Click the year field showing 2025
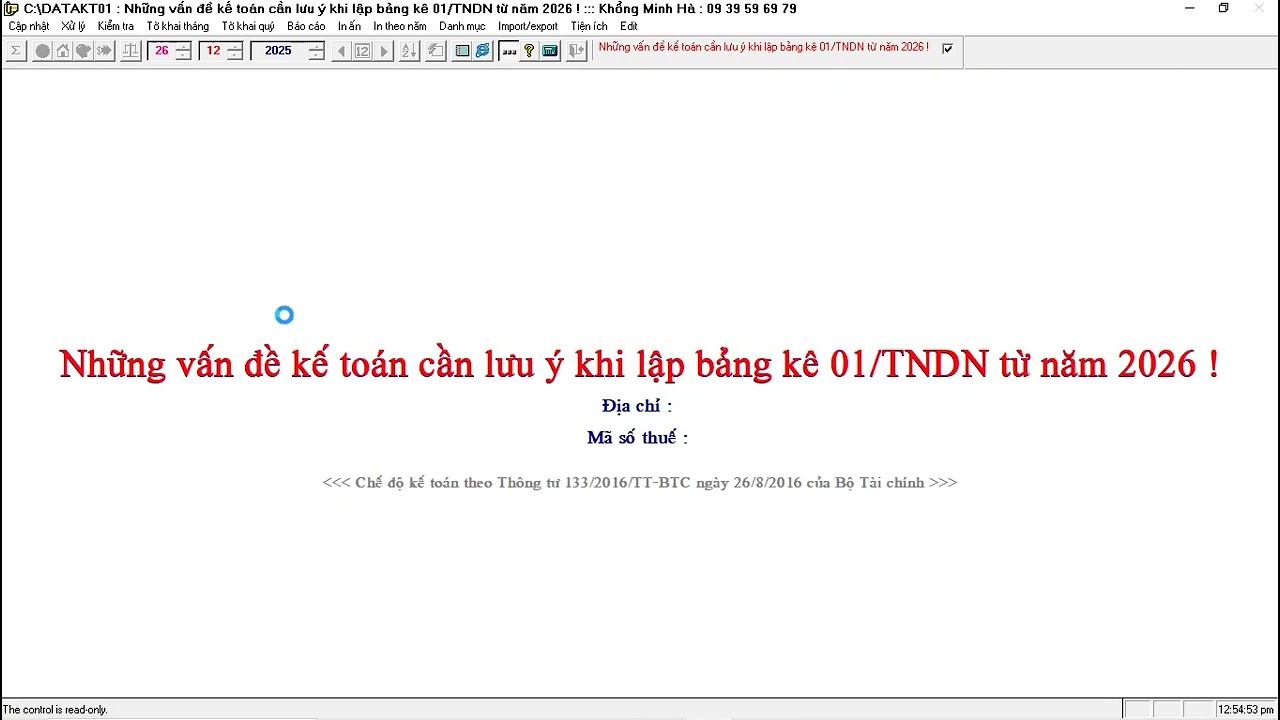The image size is (1280, 720). coord(279,51)
